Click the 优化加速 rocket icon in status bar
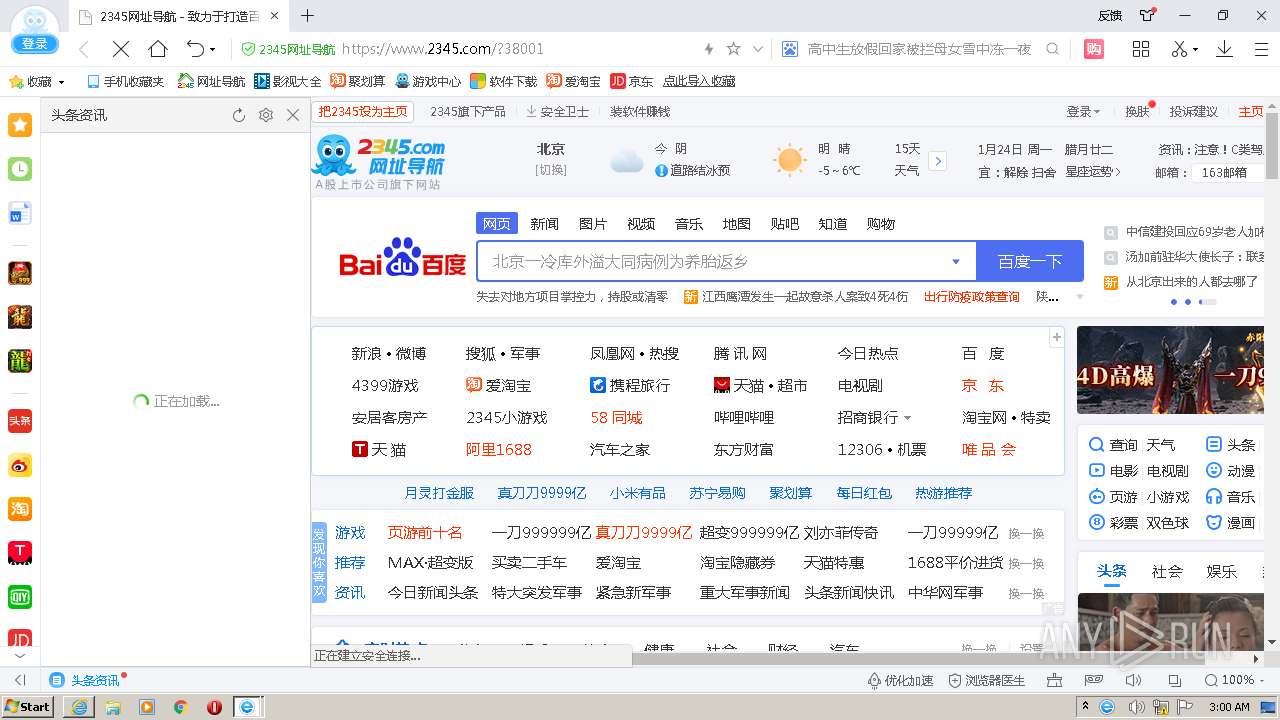Screen dimensions: 1280x720 click(x=899, y=680)
